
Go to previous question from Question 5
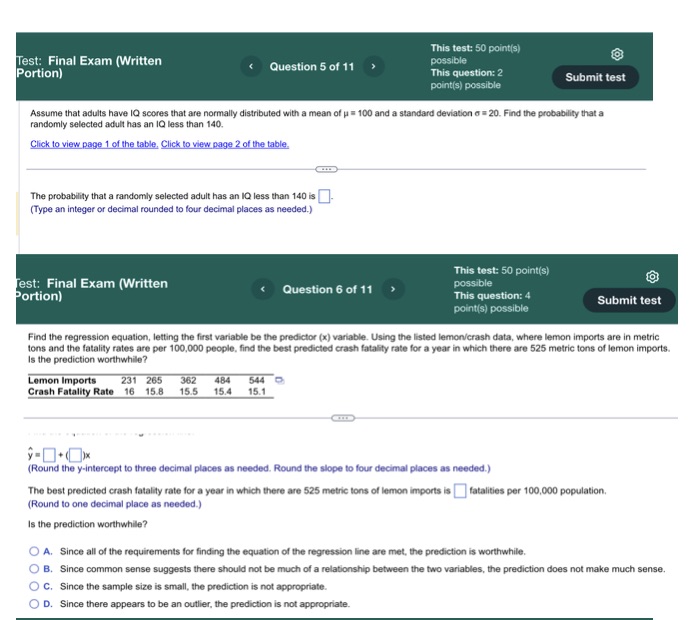coord(251,66)
